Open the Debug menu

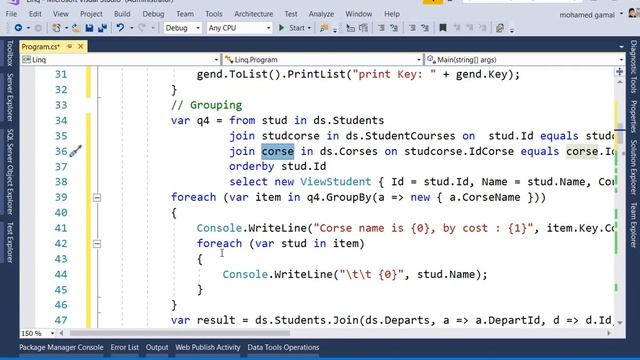[153, 14]
